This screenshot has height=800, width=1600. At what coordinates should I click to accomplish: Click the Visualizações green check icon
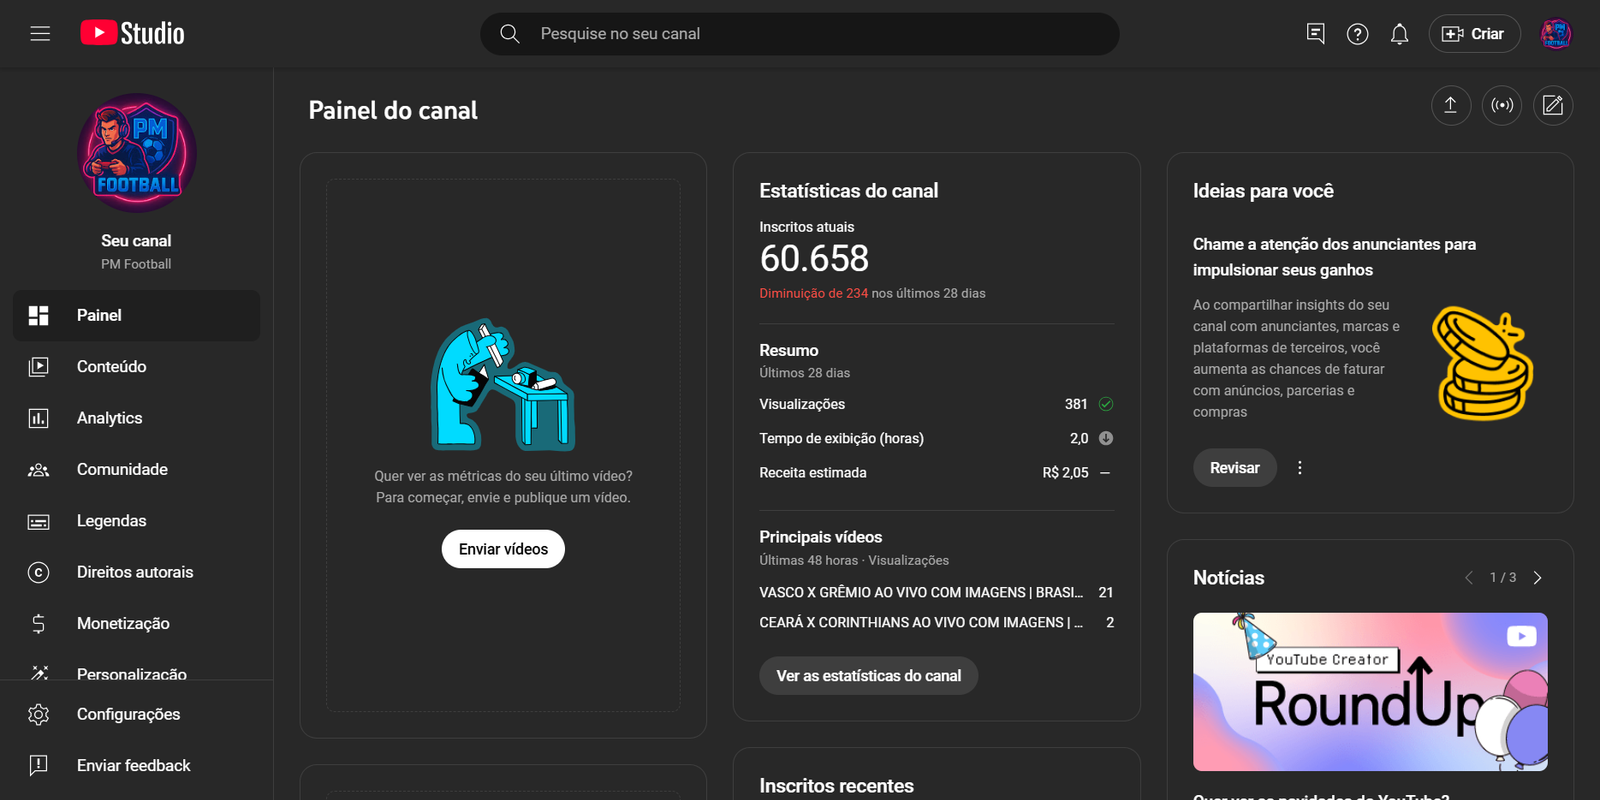(x=1106, y=404)
